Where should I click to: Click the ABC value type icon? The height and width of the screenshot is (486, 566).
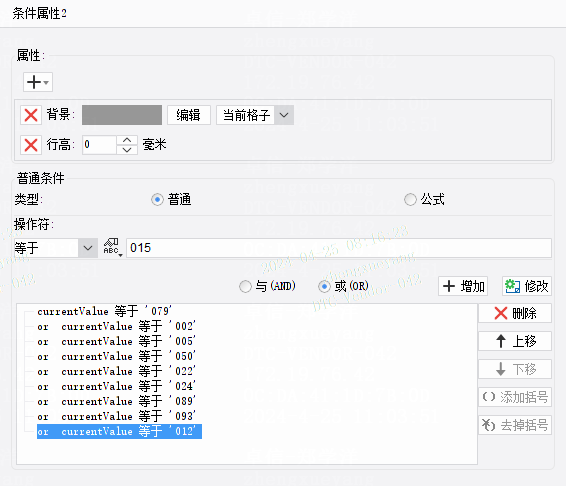click(x=113, y=247)
